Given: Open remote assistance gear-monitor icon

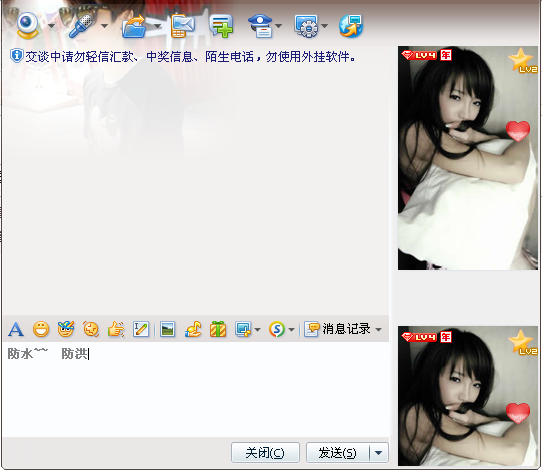Looking at the screenshot, I should click(x=307, y=26).
